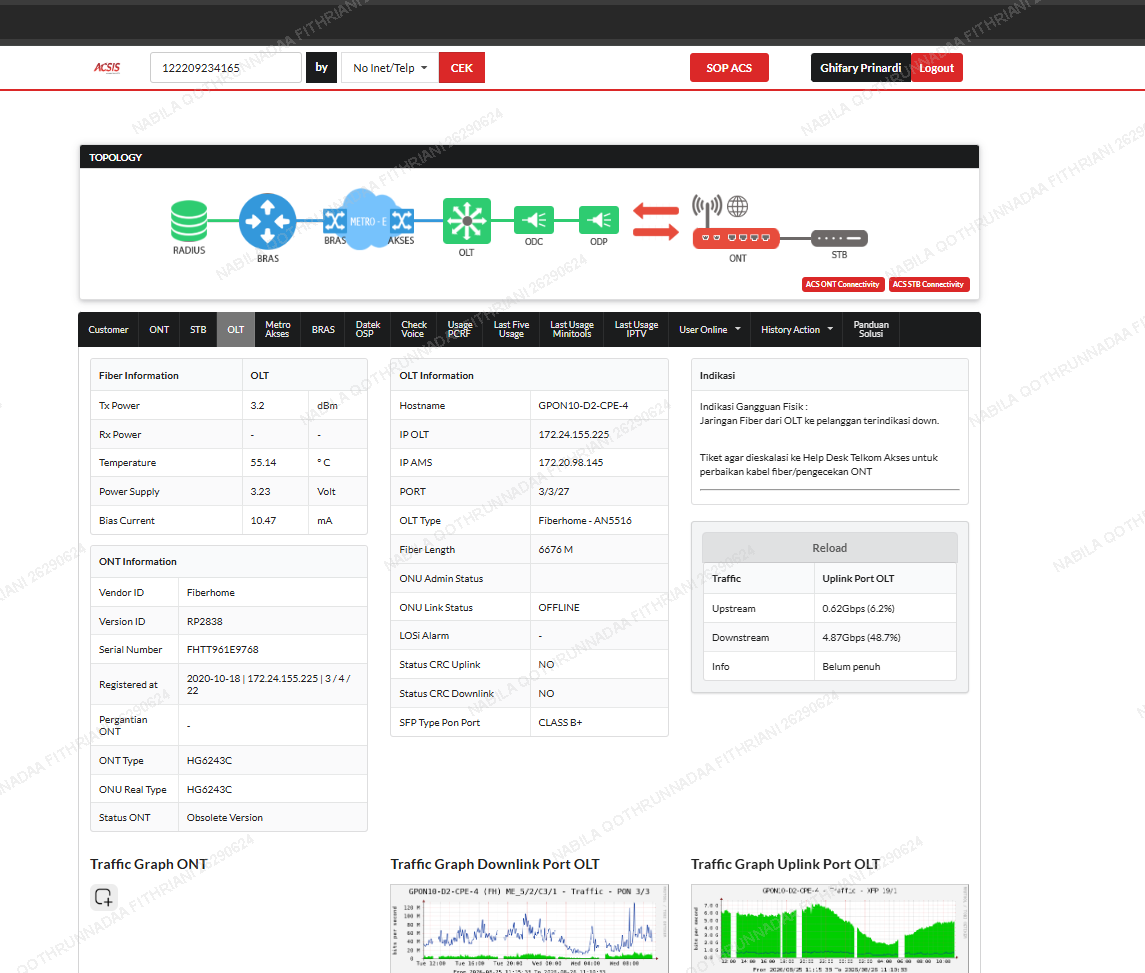Click the ONT wifi antenna icon
This screenshot has width=1145, height=973.
pos(707,210)
